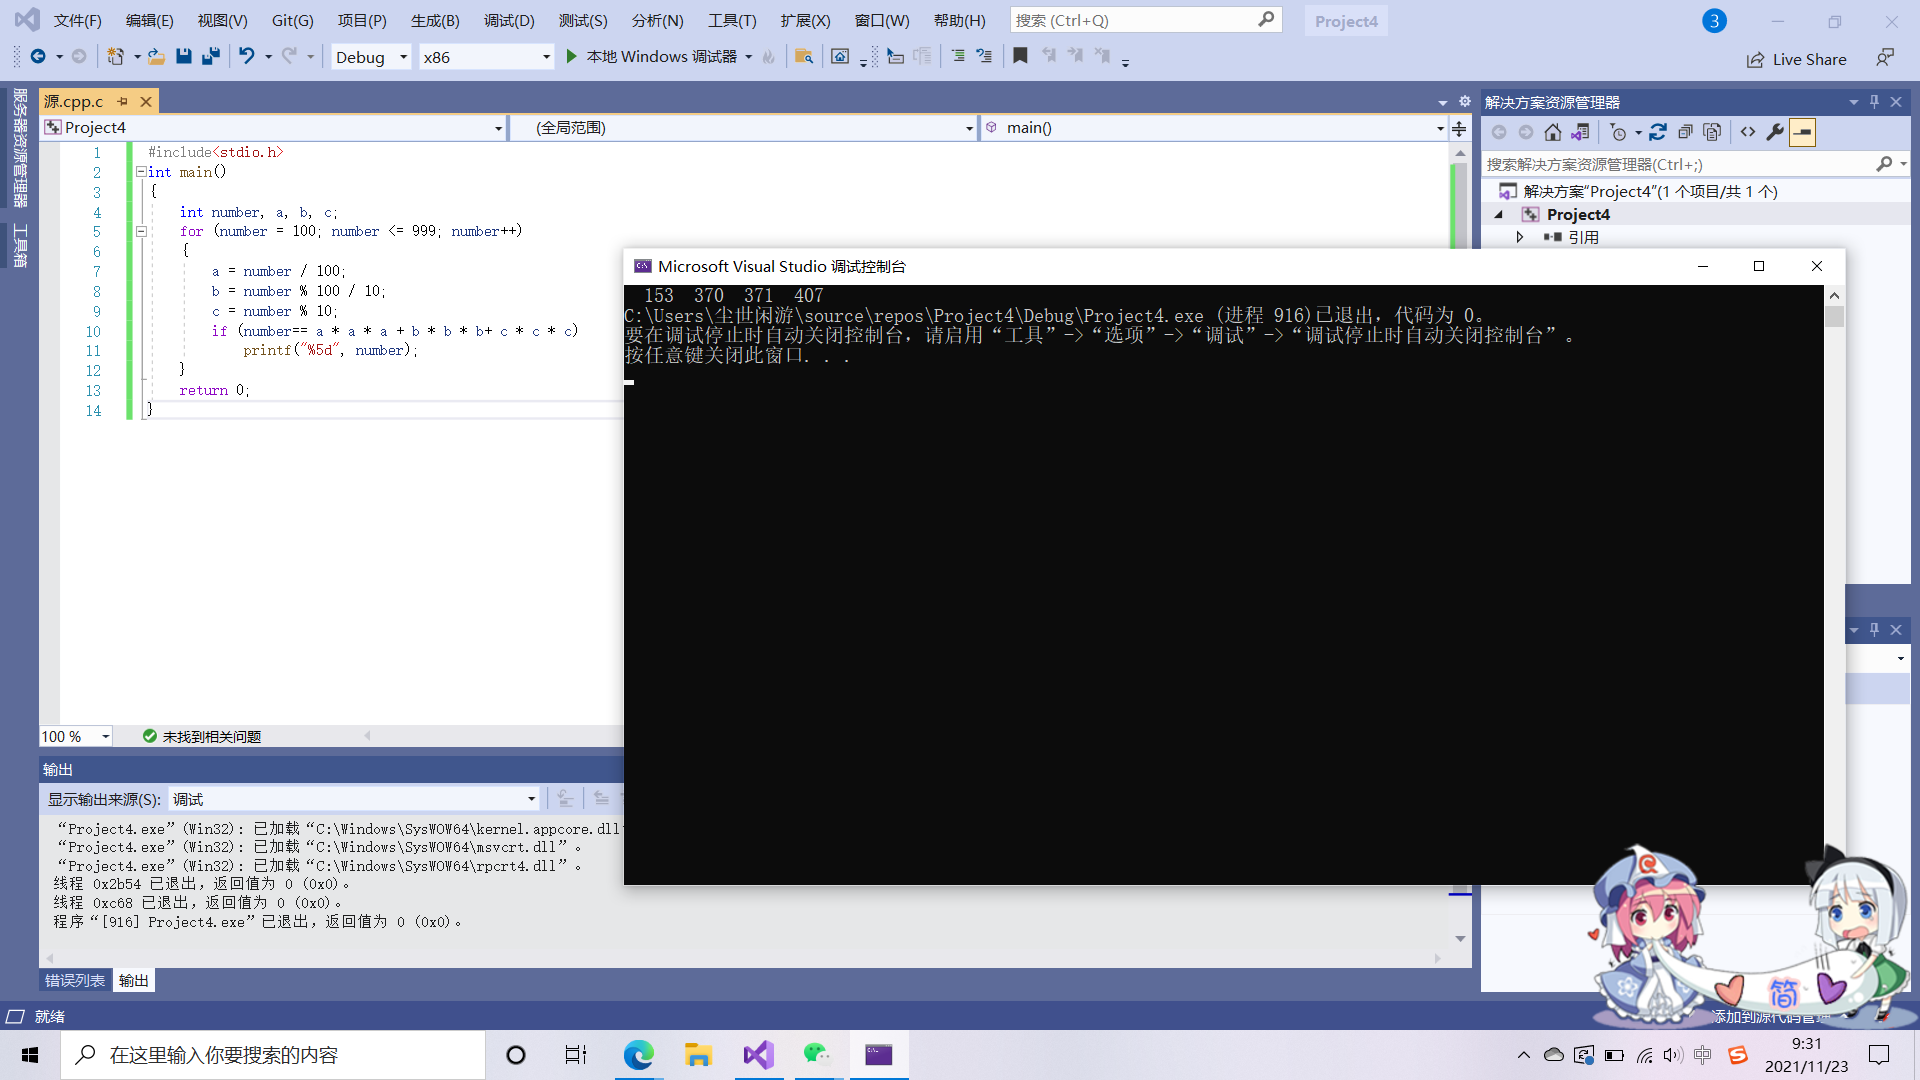Open the x86 platform dropdown
The image size is (1920, 1080).
546,57
